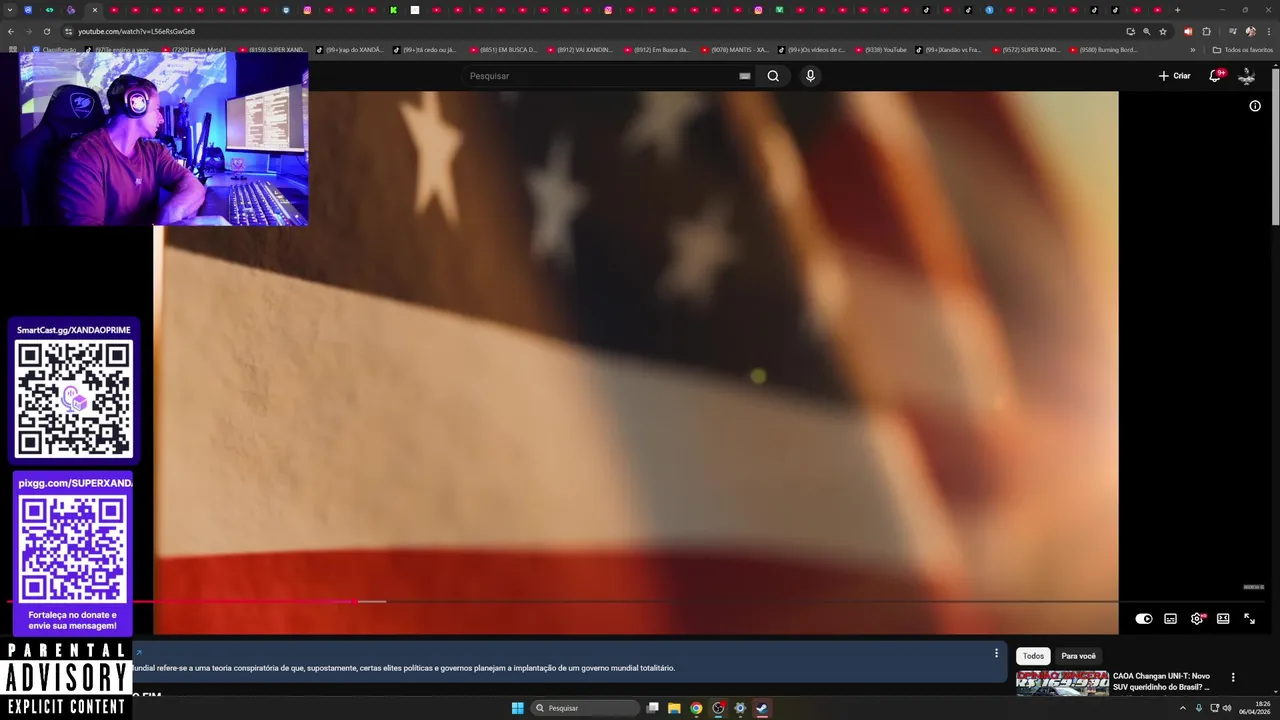Open File Explorer from the taskbar

tap(674, 708)
